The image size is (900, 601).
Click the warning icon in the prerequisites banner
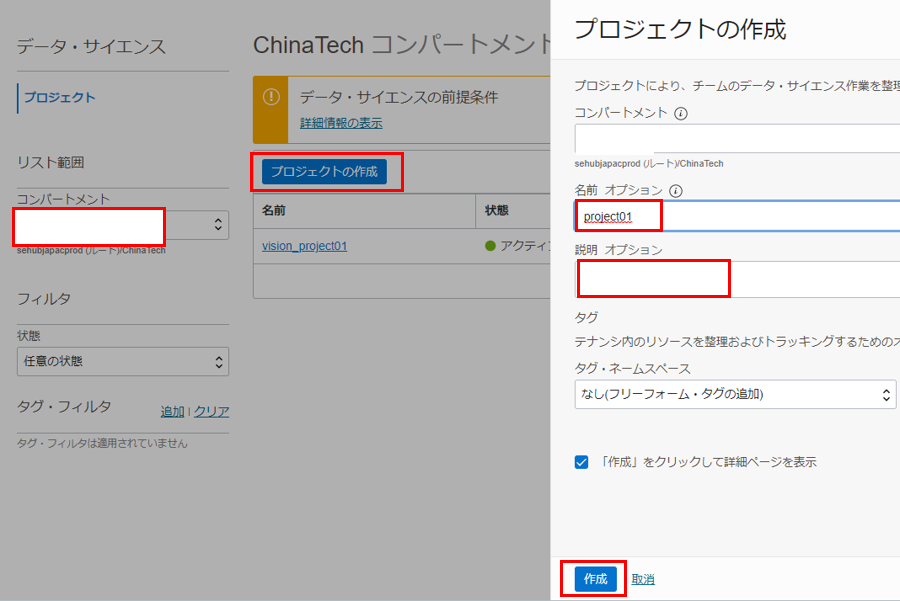[270, 97]
